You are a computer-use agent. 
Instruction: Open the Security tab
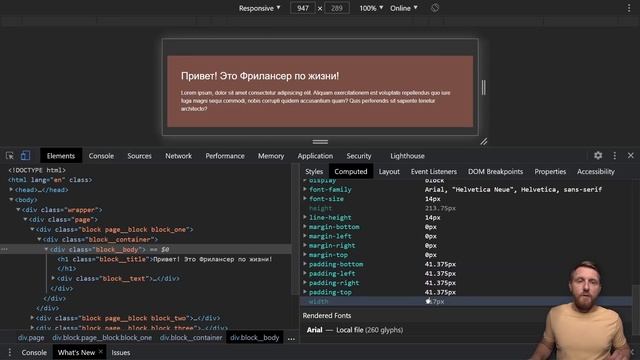click(x=359, y=156)
